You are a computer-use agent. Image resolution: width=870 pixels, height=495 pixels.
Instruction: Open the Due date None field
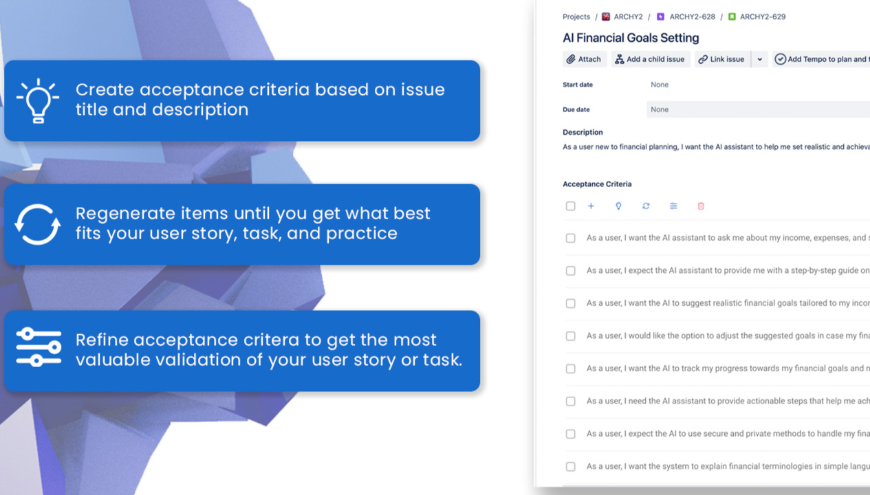point(659,109)
